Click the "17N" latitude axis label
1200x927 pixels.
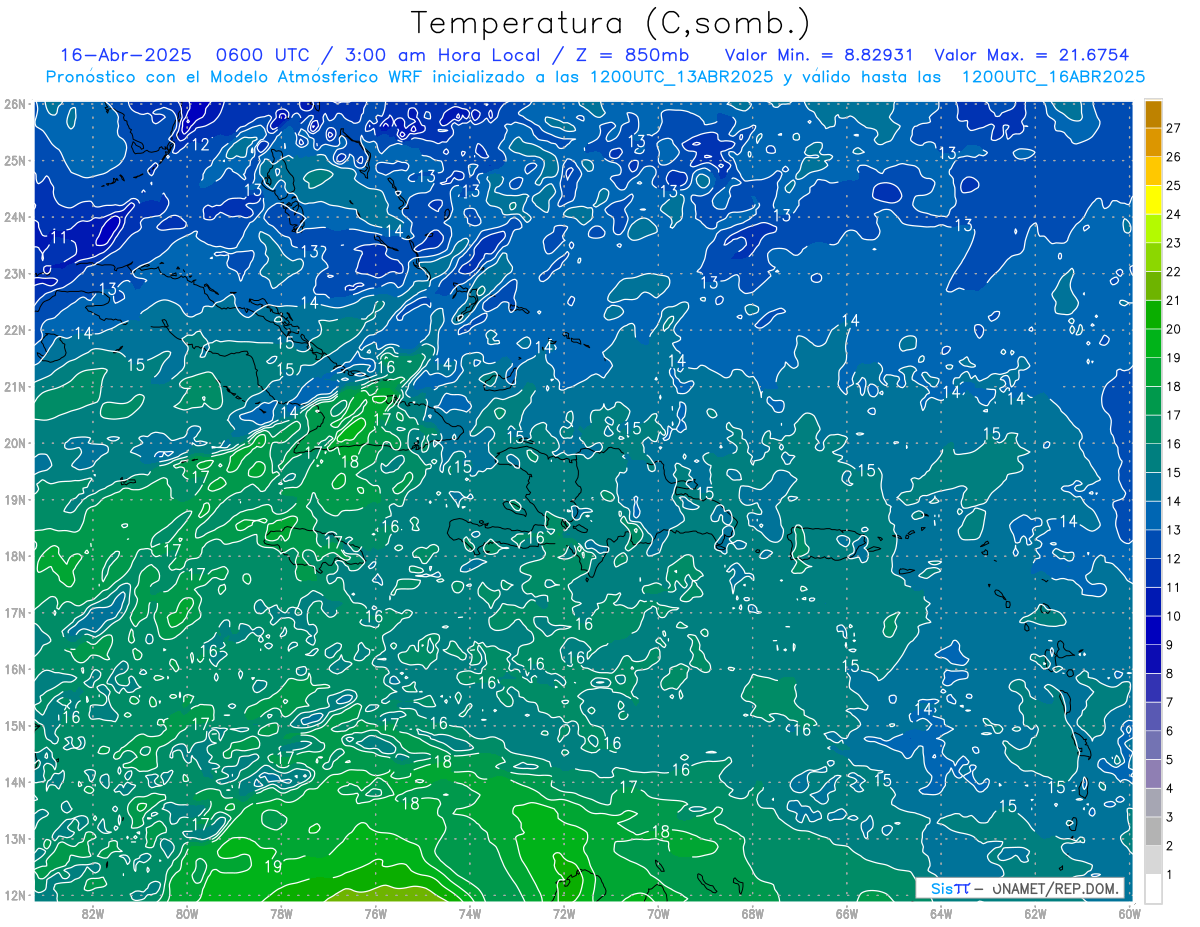15,612
